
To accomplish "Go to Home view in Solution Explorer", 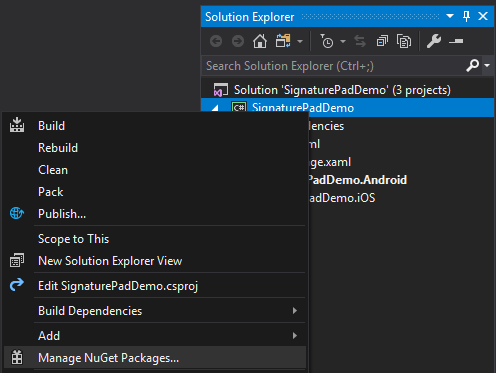I will pyautogui.click(x=260, y=41).
